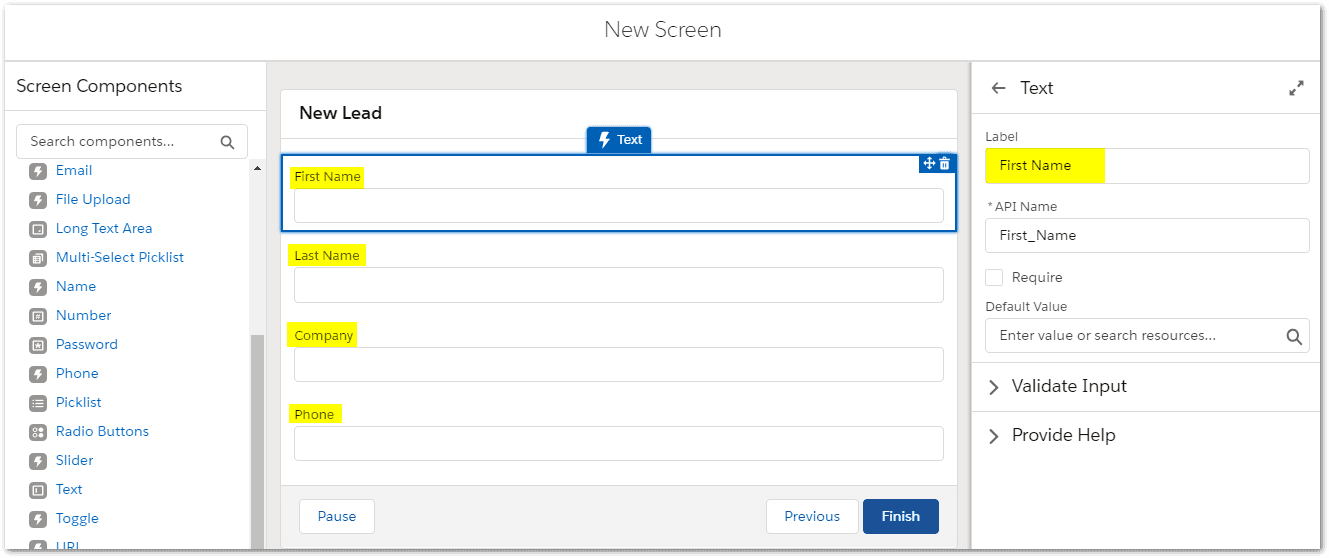
Task: Click the move handle on First Name field
Action: tap(929, 163)
